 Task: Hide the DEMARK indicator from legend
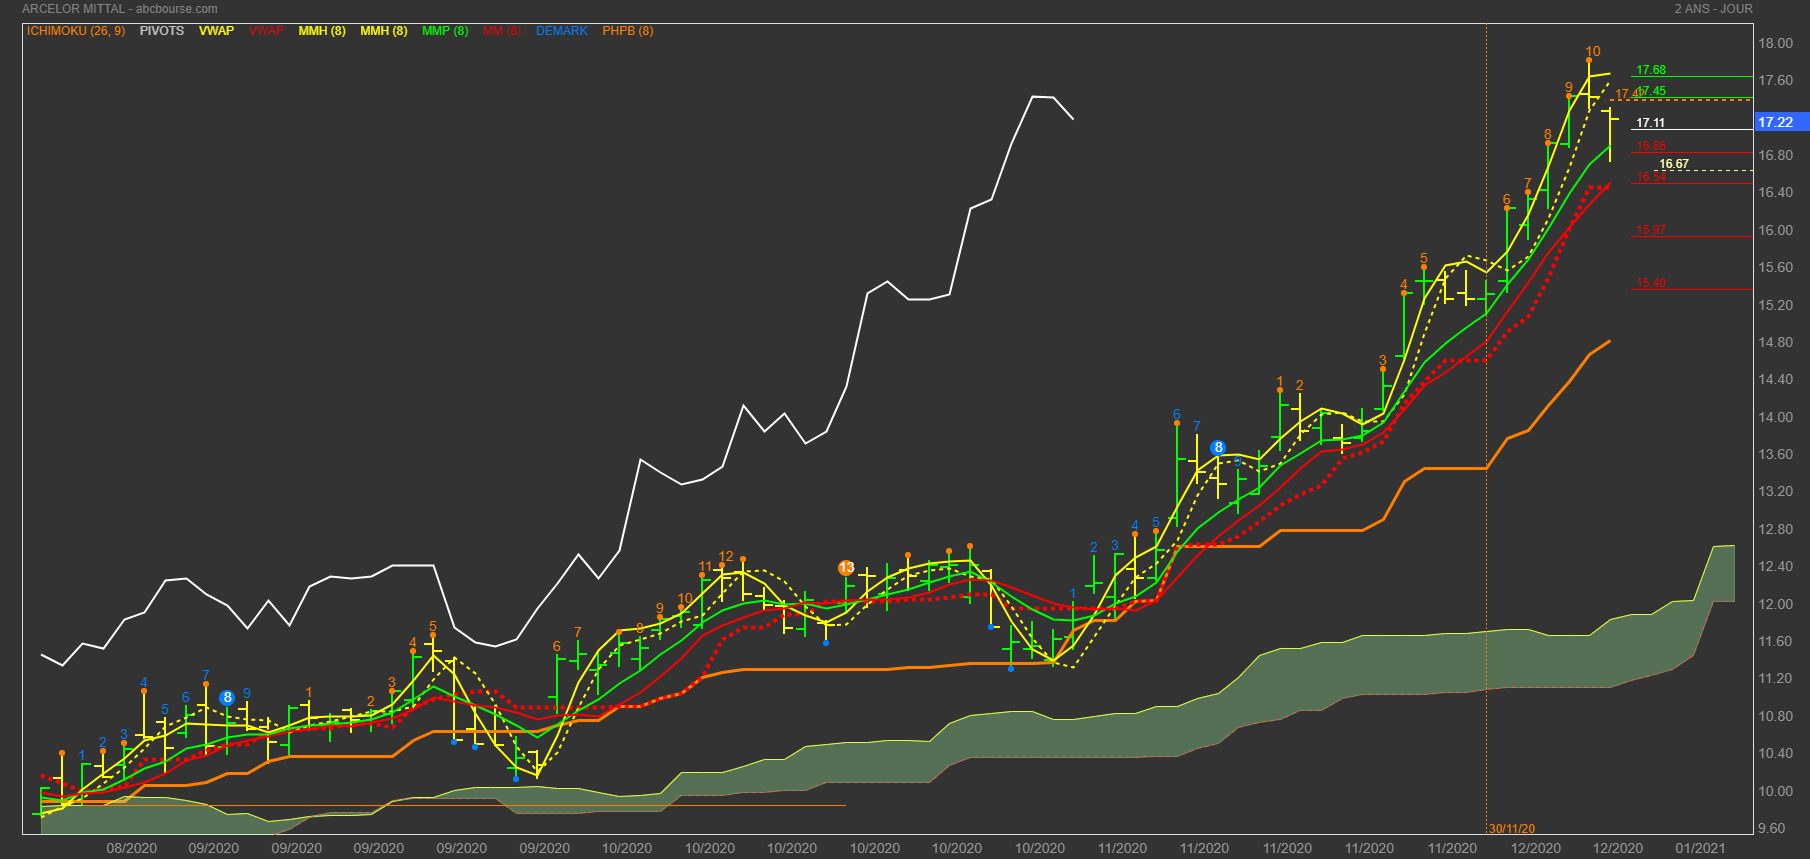pyautogui.click(x=561, y=31)
